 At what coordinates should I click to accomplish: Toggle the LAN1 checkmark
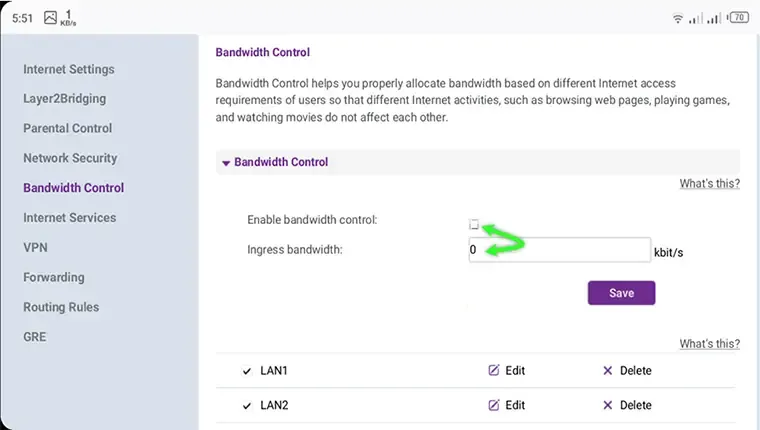tap(247, 371)
